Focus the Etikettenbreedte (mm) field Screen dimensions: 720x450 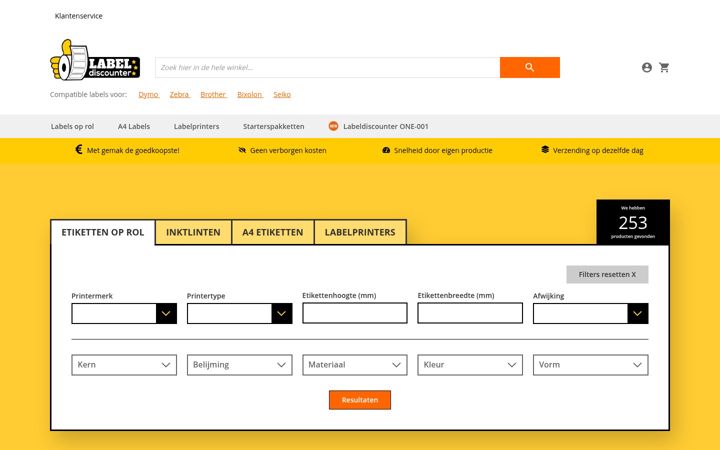[x=470, y=313]
